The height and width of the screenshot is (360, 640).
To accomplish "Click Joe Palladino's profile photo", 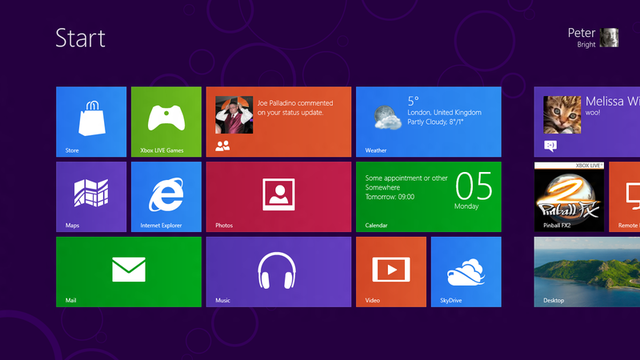I will [234, 115].
